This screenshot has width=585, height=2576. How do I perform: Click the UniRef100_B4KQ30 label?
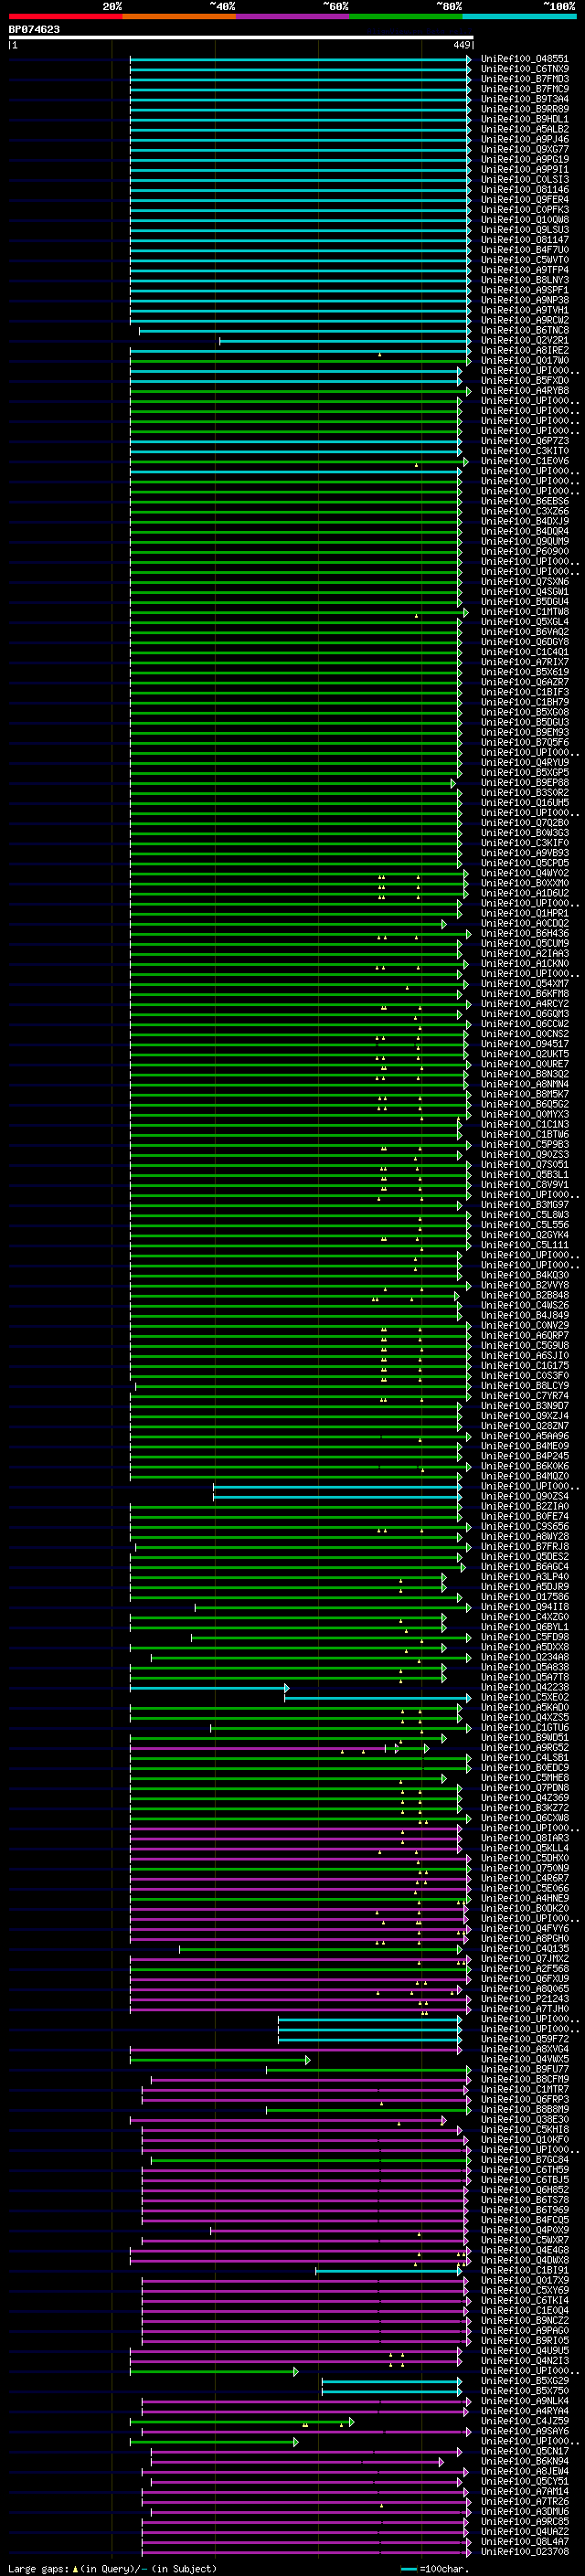524,1275
